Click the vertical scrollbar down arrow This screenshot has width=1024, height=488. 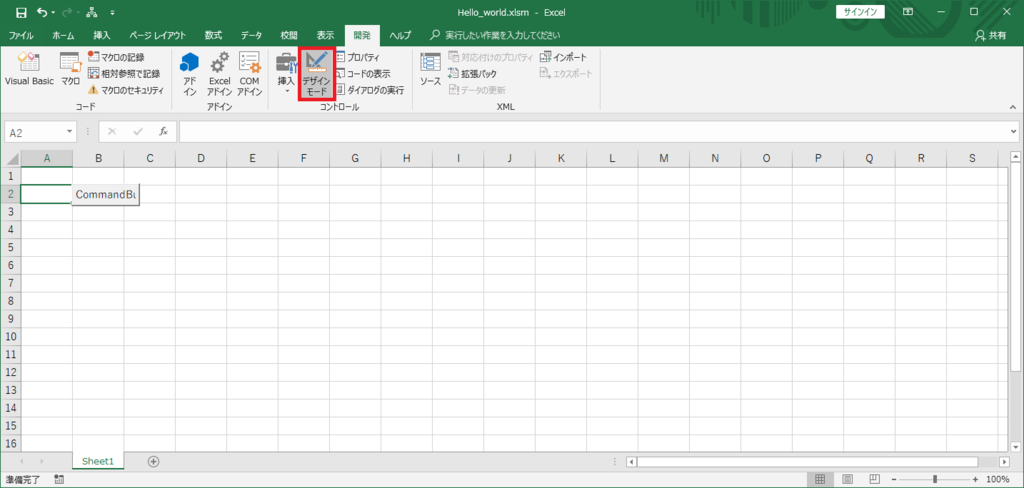(x=1016, y=447)
